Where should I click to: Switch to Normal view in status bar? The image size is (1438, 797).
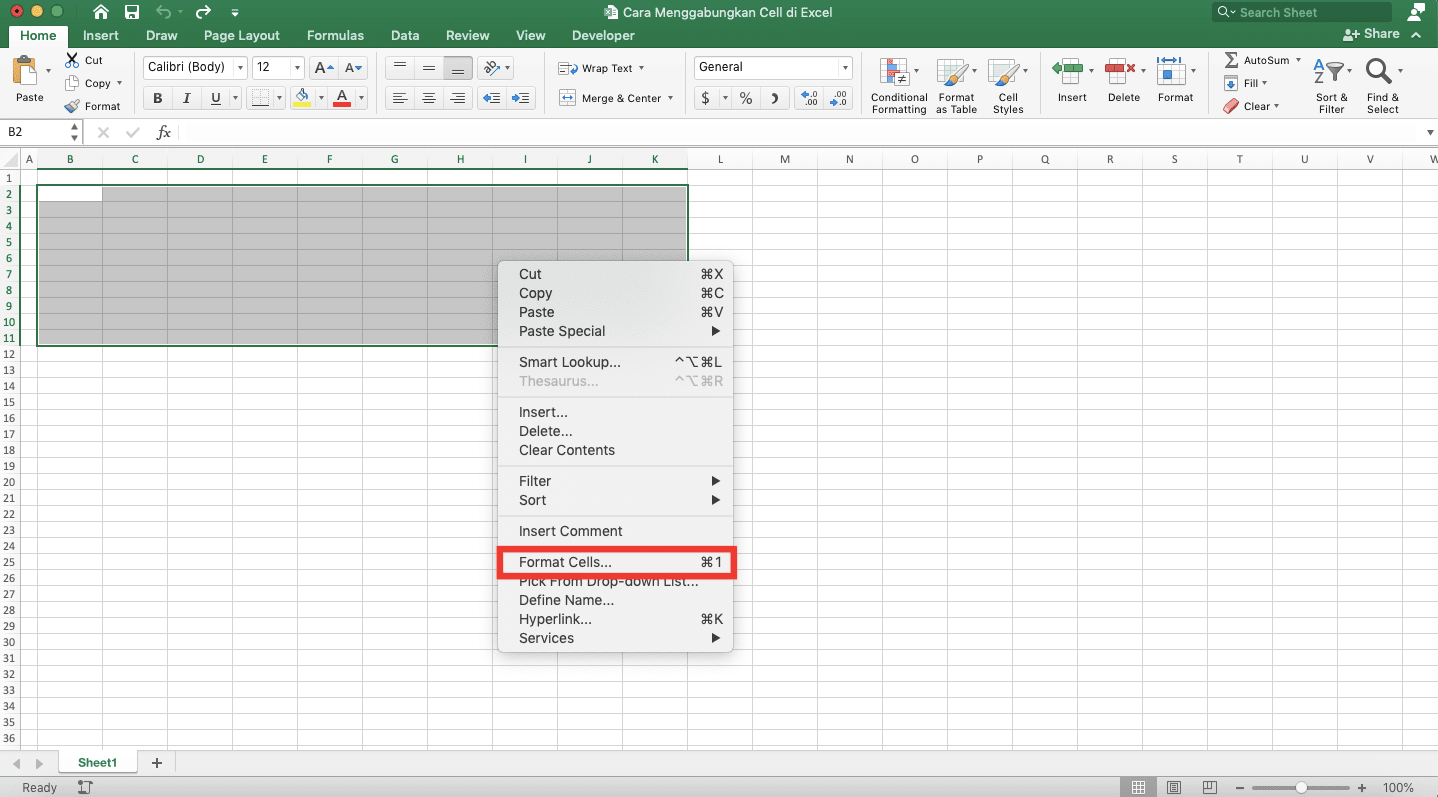[x=1137, y=788]
